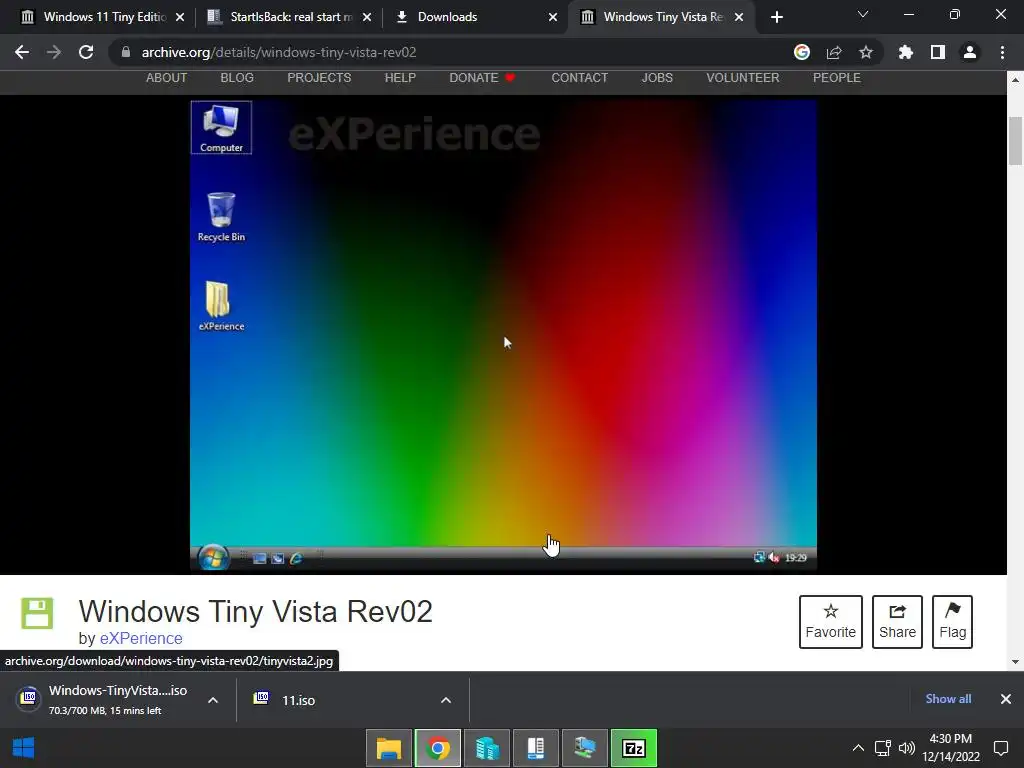Open the HELP link
This screenshot has height=768, width=1024.
[400, 78]
